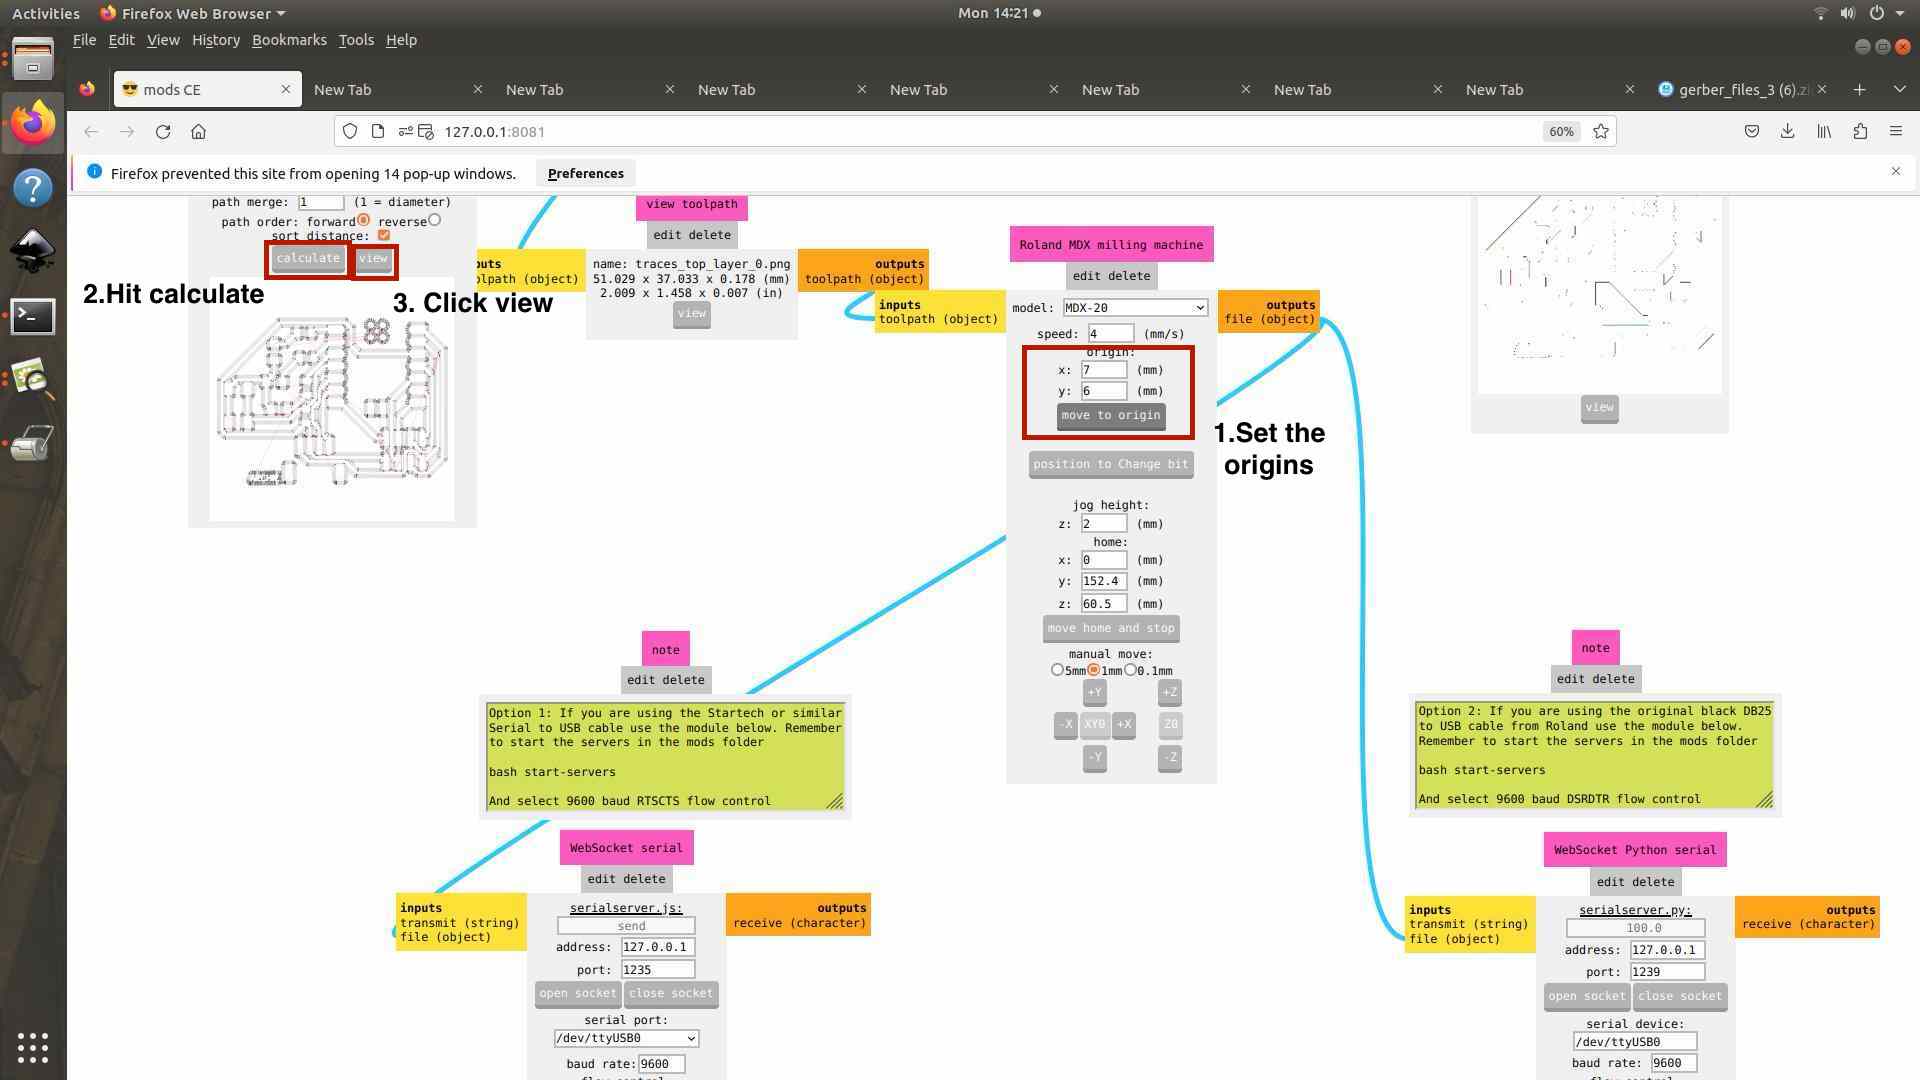The width and height of the screenshot is (1920, 1080).
Task: Select 5mm manual move radio option
Action: coord(1057,670)
